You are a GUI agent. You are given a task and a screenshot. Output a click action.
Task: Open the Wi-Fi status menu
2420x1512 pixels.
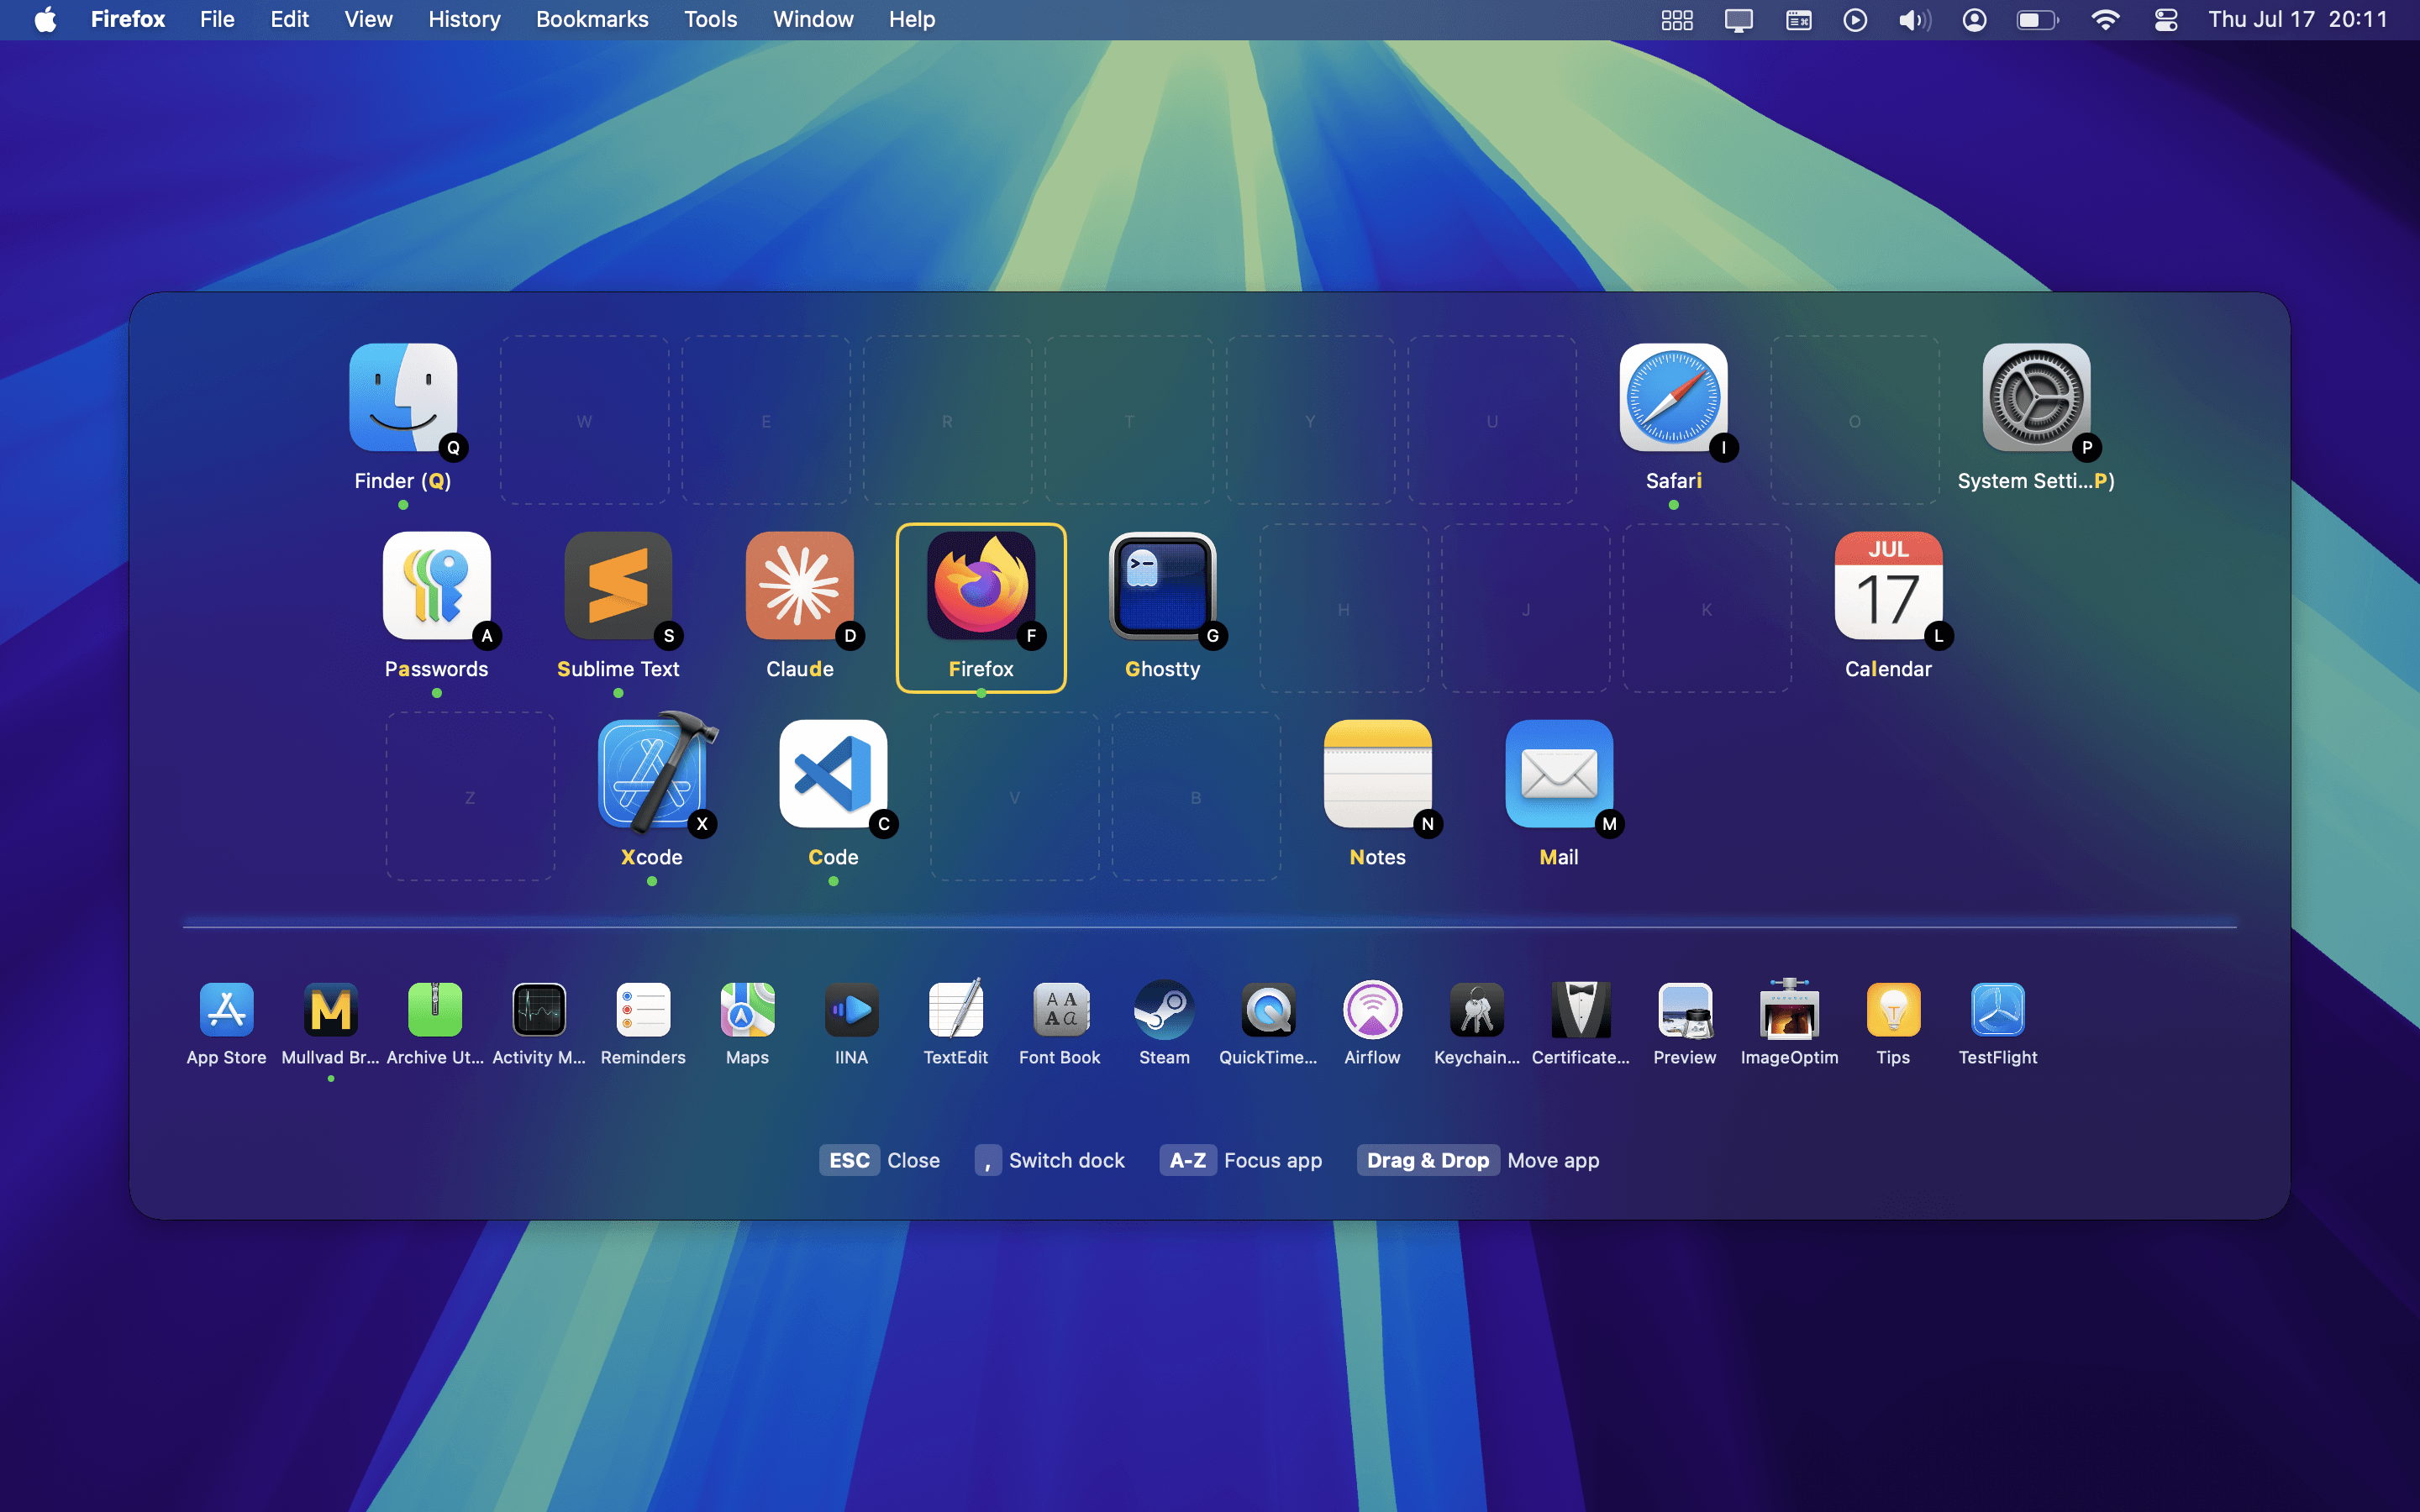[2105, 20]
